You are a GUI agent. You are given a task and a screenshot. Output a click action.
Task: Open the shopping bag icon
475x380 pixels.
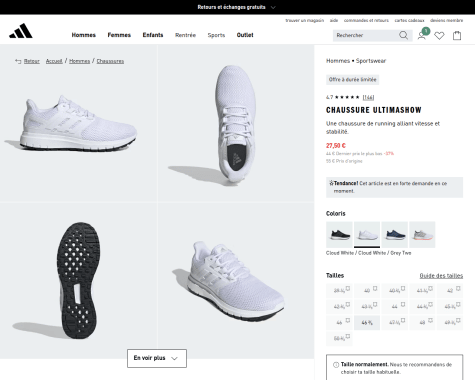[457, 35]
